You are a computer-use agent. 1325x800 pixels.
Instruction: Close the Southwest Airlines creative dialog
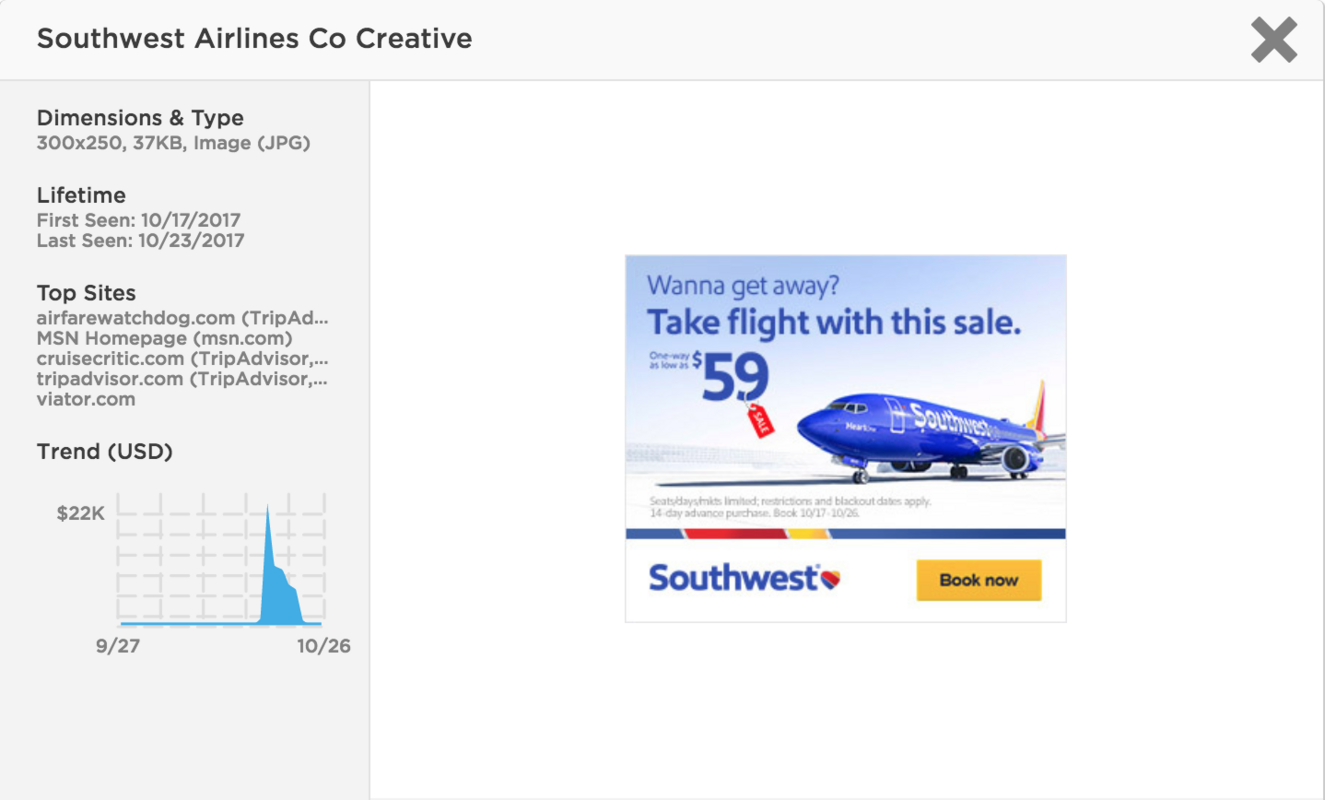click(1273, 42)
